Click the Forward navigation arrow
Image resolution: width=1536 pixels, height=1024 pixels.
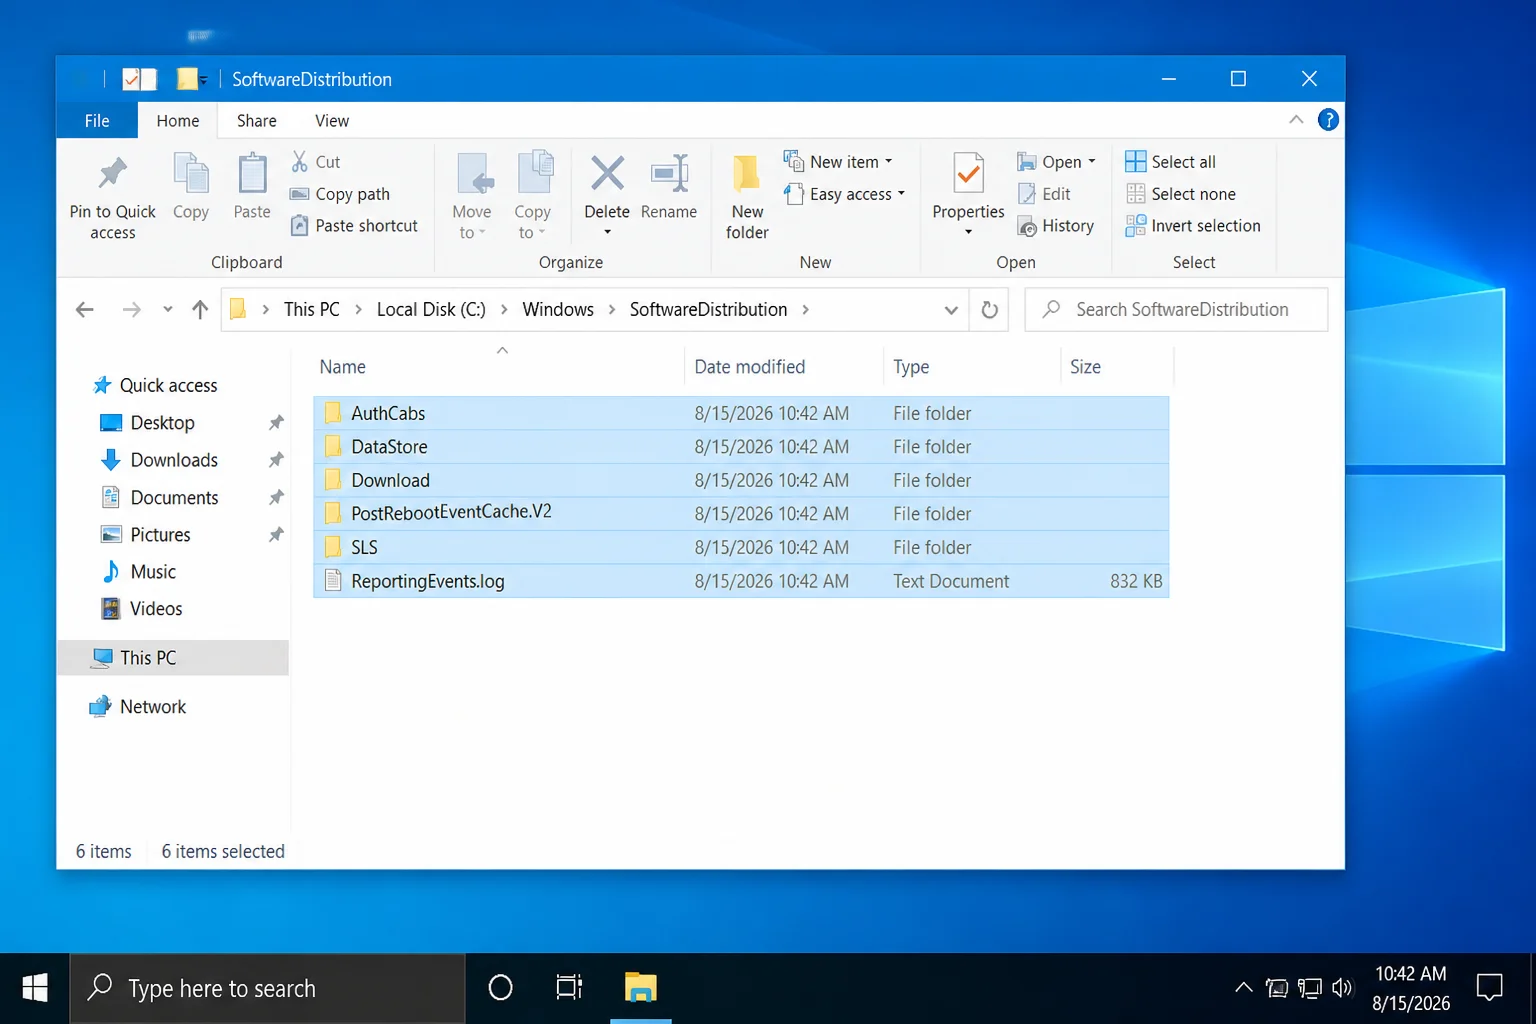pos(131,310)
